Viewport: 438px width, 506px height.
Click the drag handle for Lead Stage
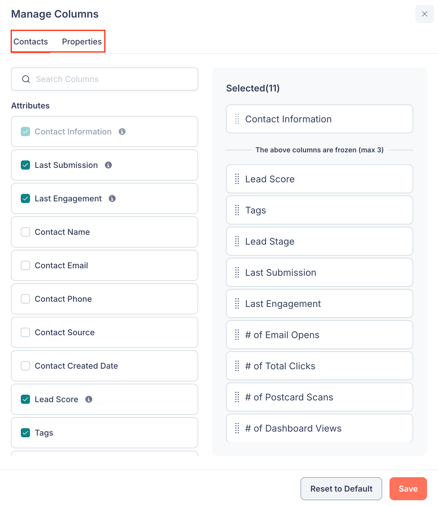[x=237, y=241]
